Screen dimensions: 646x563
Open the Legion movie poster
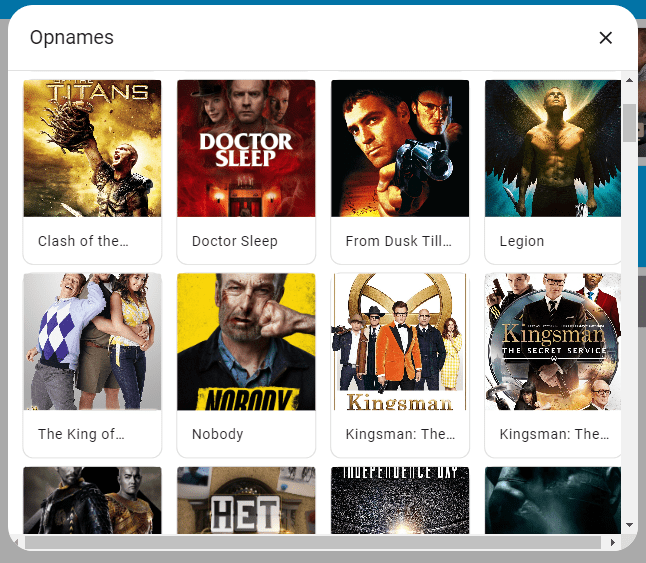click(x=553, y=148)
